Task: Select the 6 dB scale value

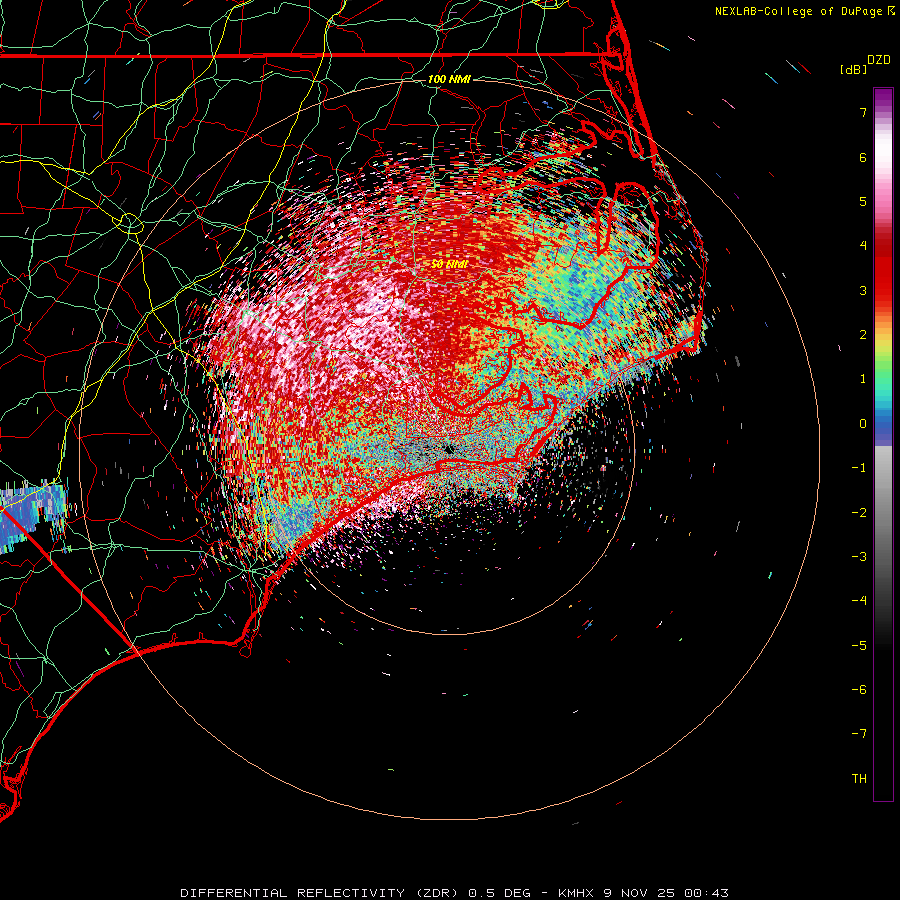Action: point(863,157)
